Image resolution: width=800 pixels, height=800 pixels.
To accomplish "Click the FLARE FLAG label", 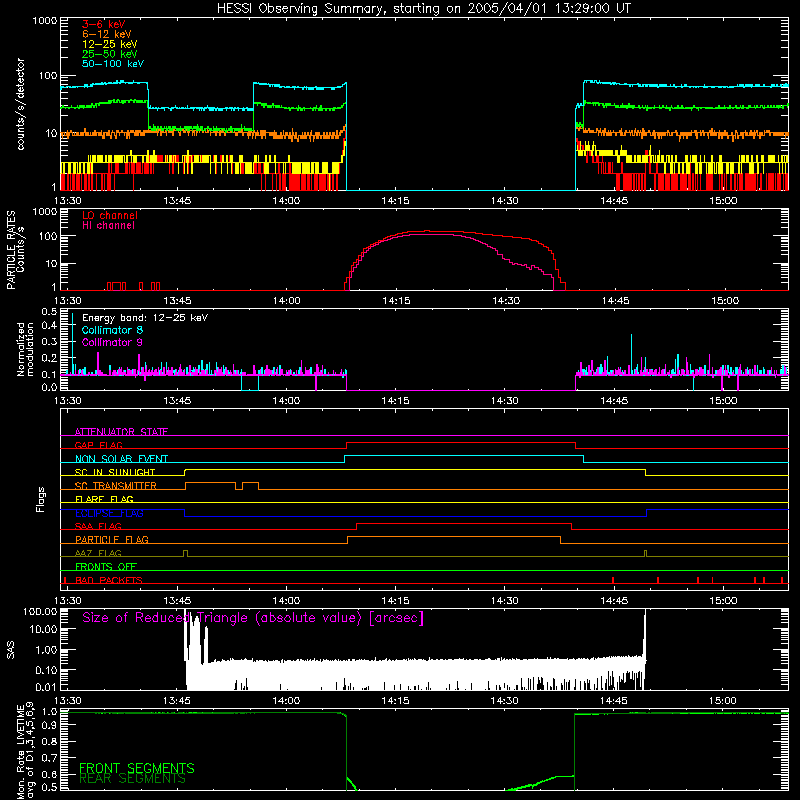I will (x=104, y=499).
